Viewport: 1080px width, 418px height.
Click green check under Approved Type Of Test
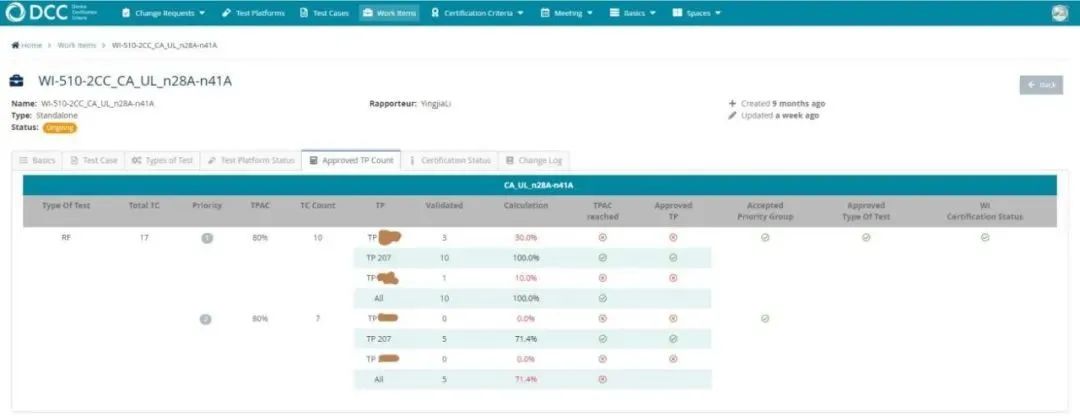tap(866, 238)
